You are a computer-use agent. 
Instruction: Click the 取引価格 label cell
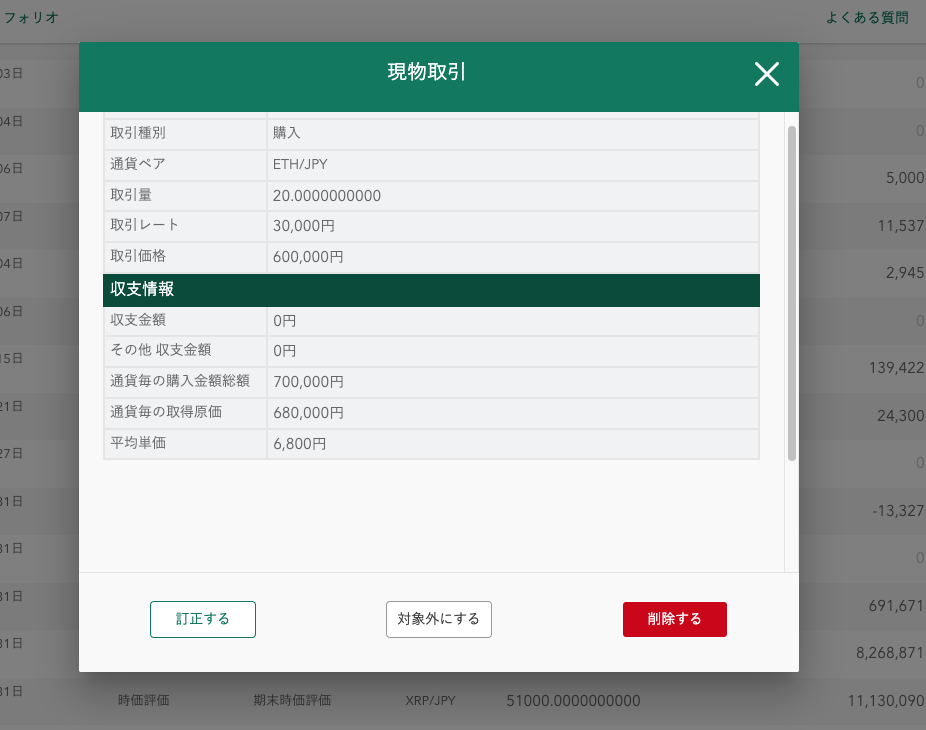point(185,257)
